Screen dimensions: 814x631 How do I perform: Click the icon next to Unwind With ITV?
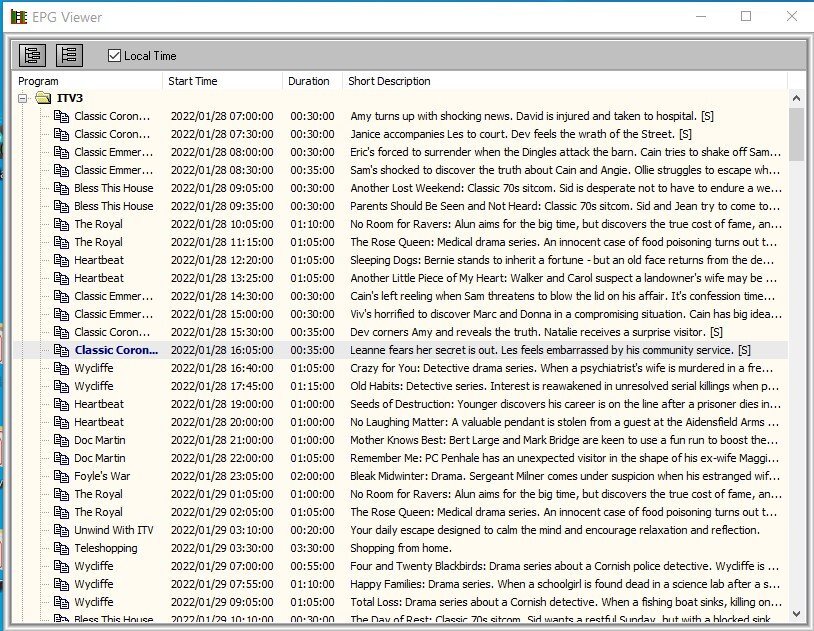tap(61, 530)
